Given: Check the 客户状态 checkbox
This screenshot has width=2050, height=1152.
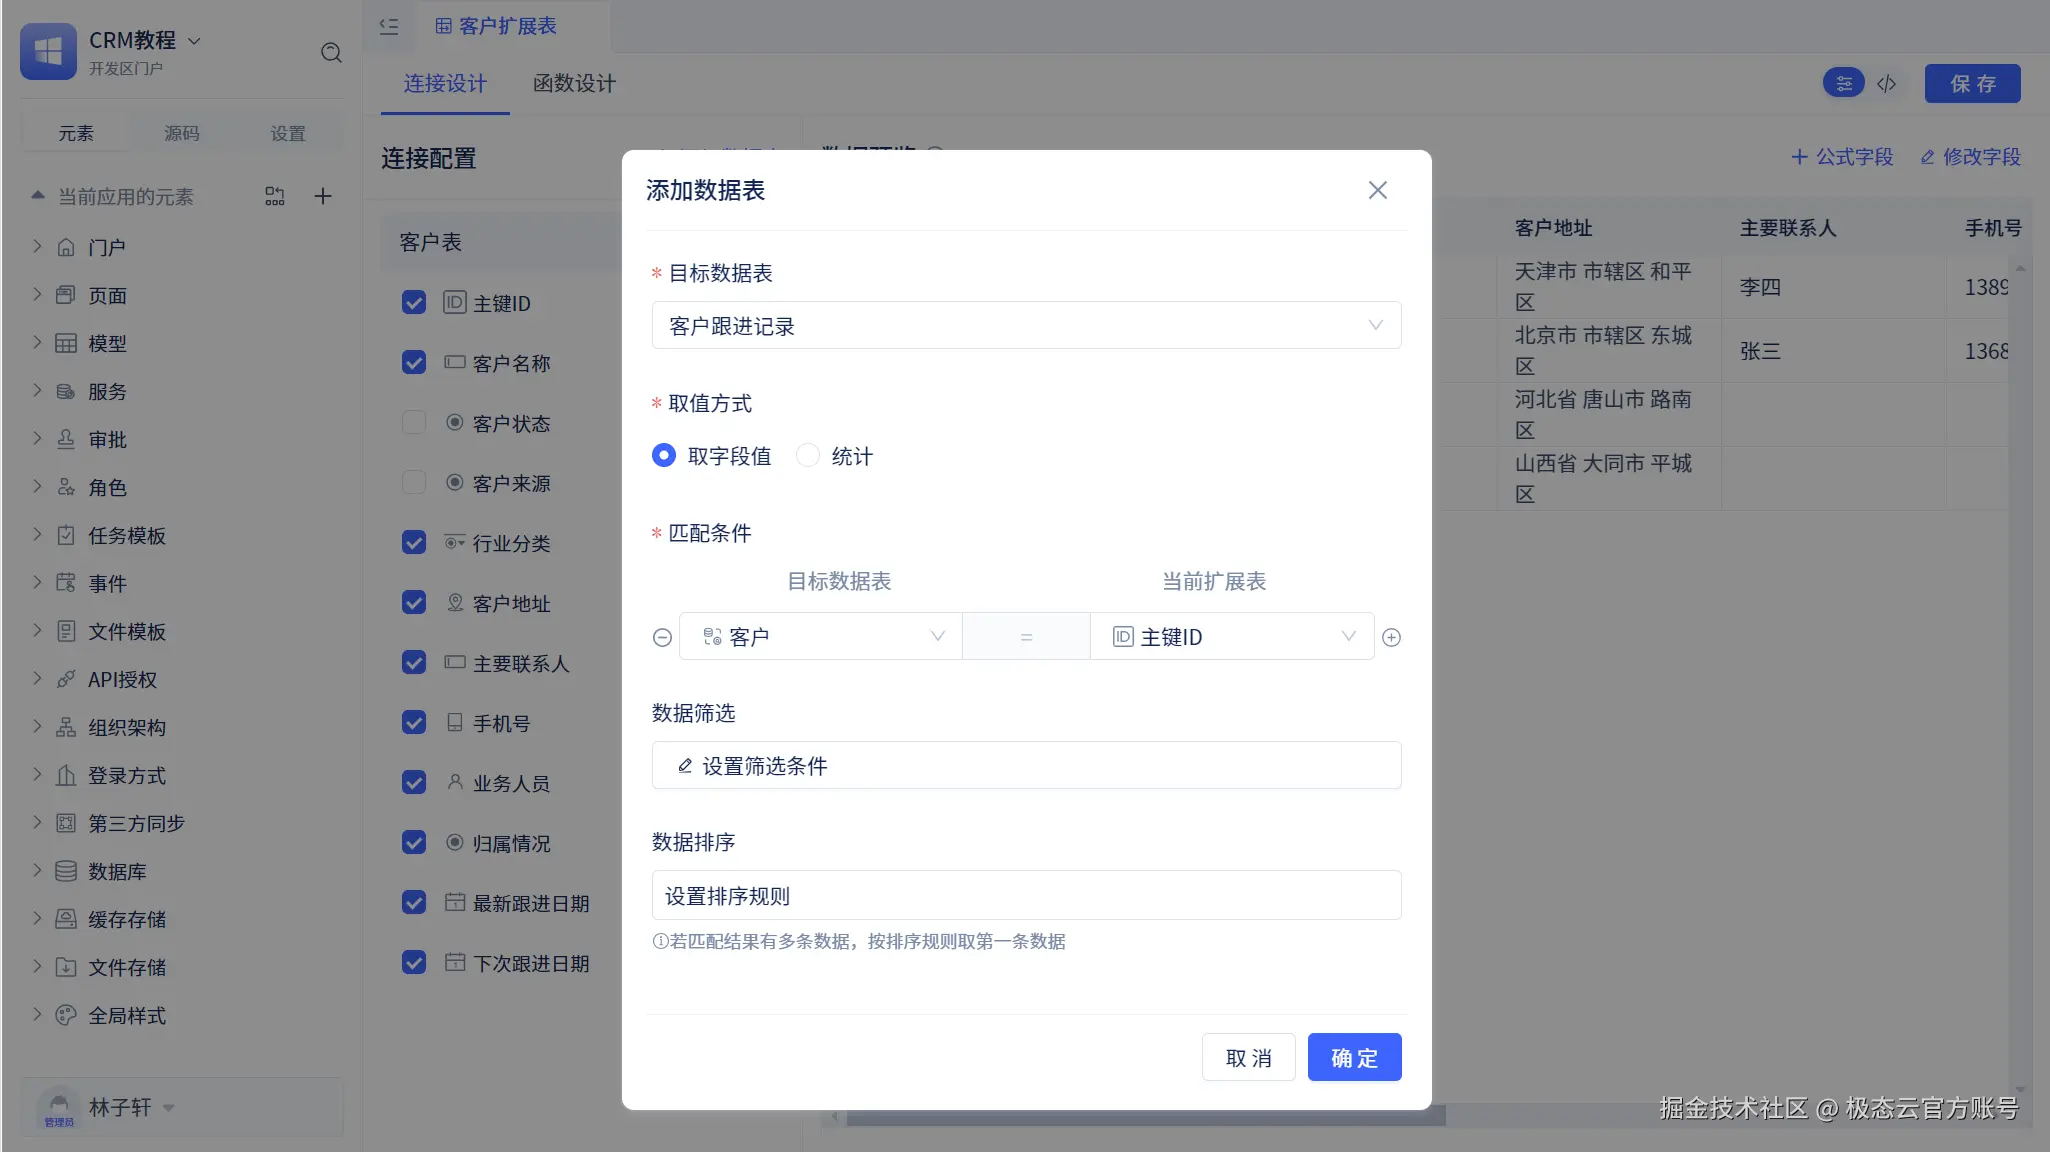Looking at the screenshot, I should tap(414, 423).
